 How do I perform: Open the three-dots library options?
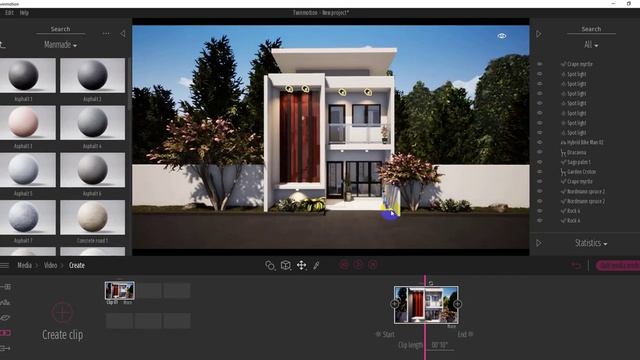coord(106,33)
